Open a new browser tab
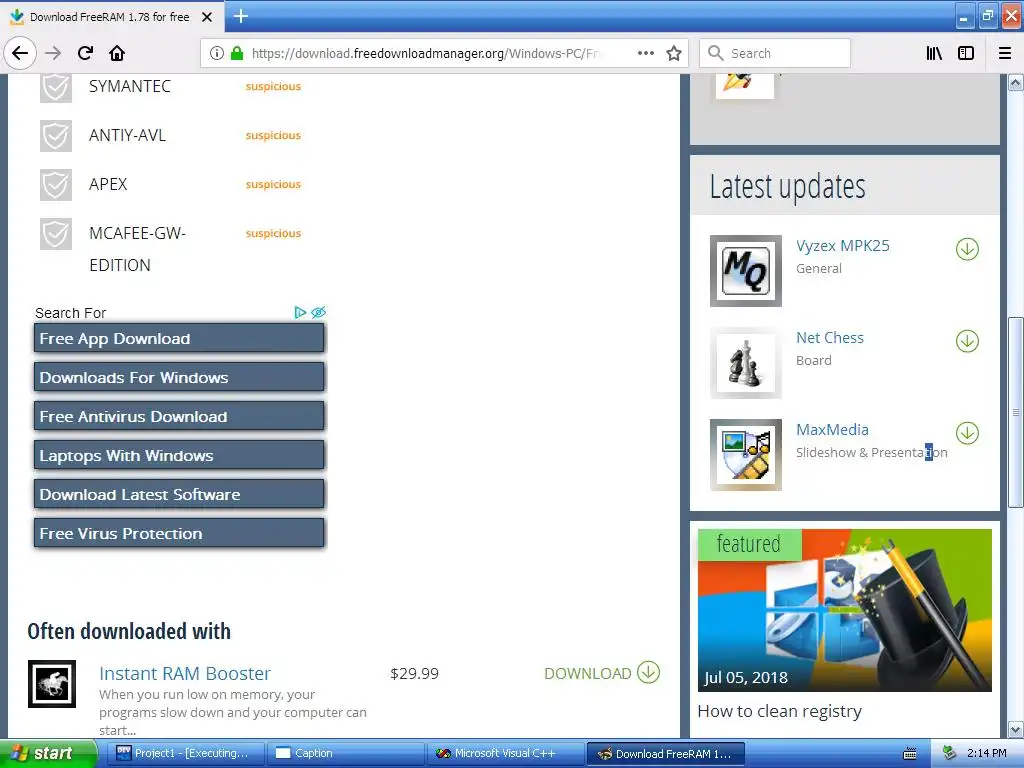1024x768 pixels. coord(241,16)
